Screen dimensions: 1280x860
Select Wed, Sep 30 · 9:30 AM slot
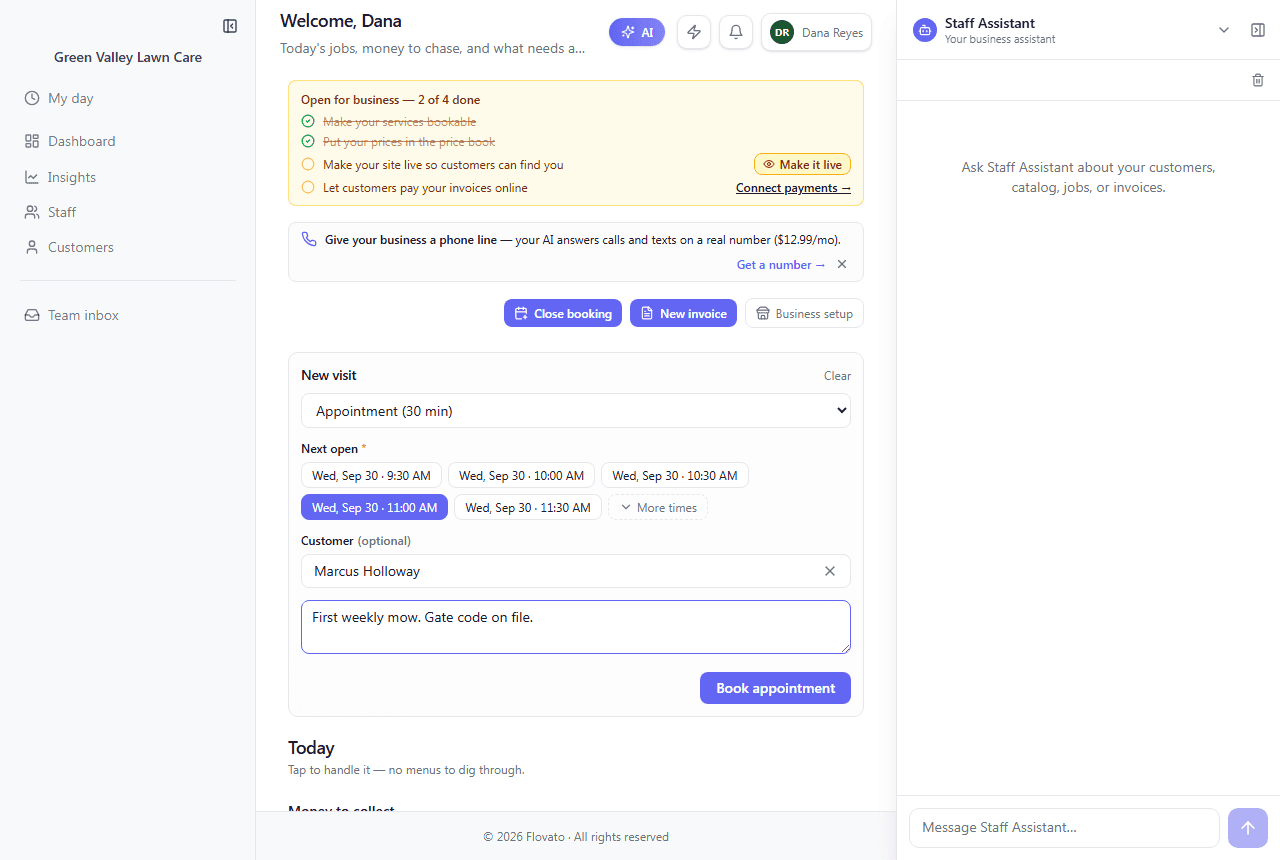click(371, 476)
